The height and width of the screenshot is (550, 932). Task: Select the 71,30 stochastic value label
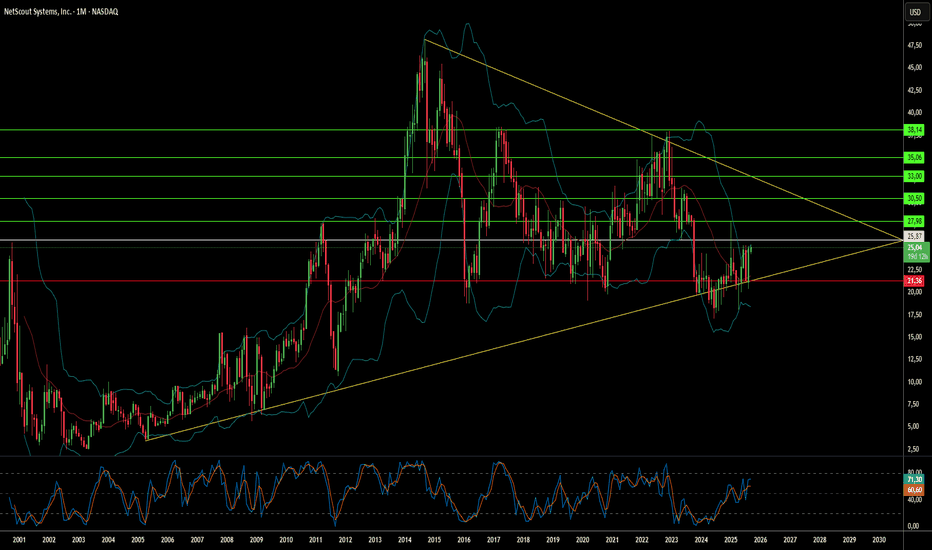(x=915, y=480)
